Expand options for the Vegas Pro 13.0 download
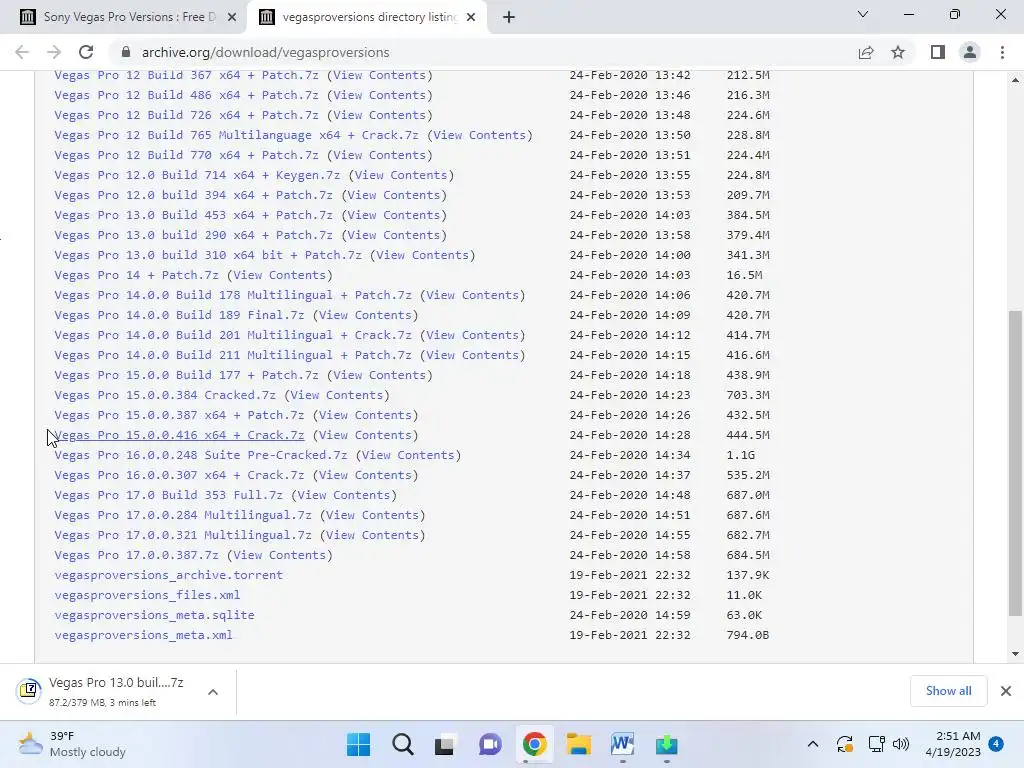 pos(213,692)
